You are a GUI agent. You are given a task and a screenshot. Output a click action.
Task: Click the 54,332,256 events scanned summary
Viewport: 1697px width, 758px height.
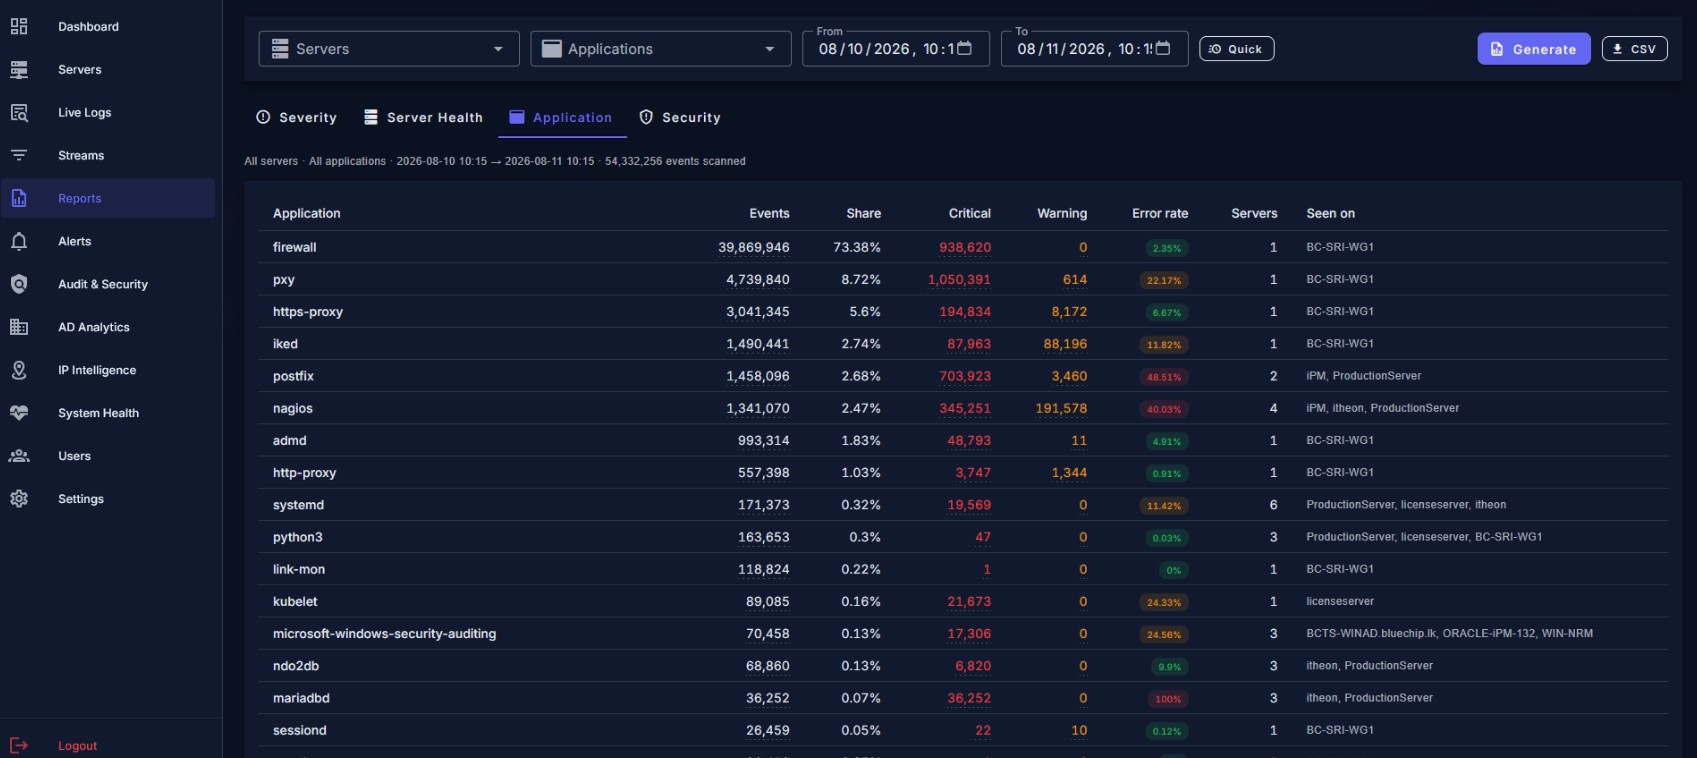[675, 161]
